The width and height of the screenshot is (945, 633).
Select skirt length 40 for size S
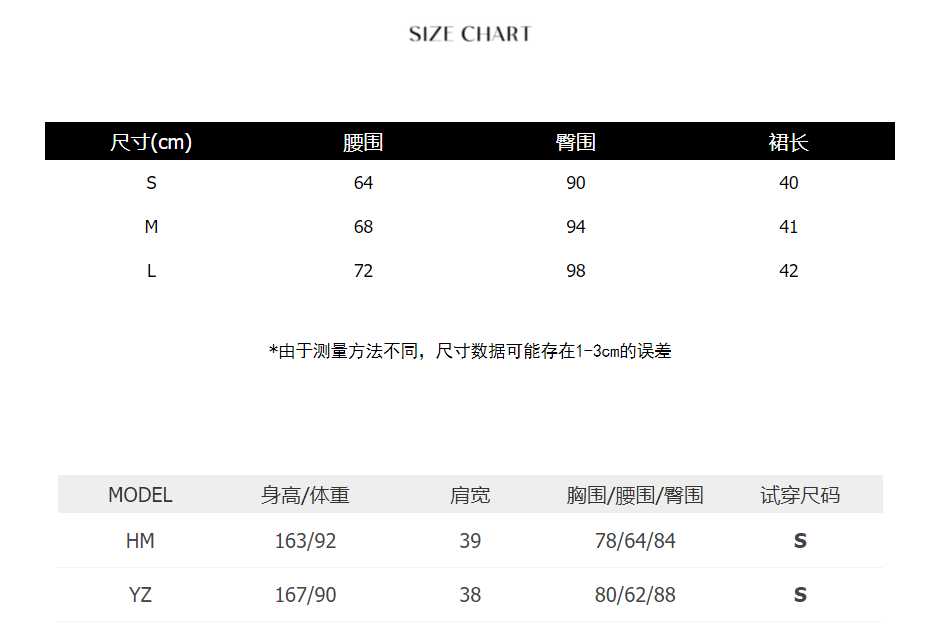pos(788,183)
